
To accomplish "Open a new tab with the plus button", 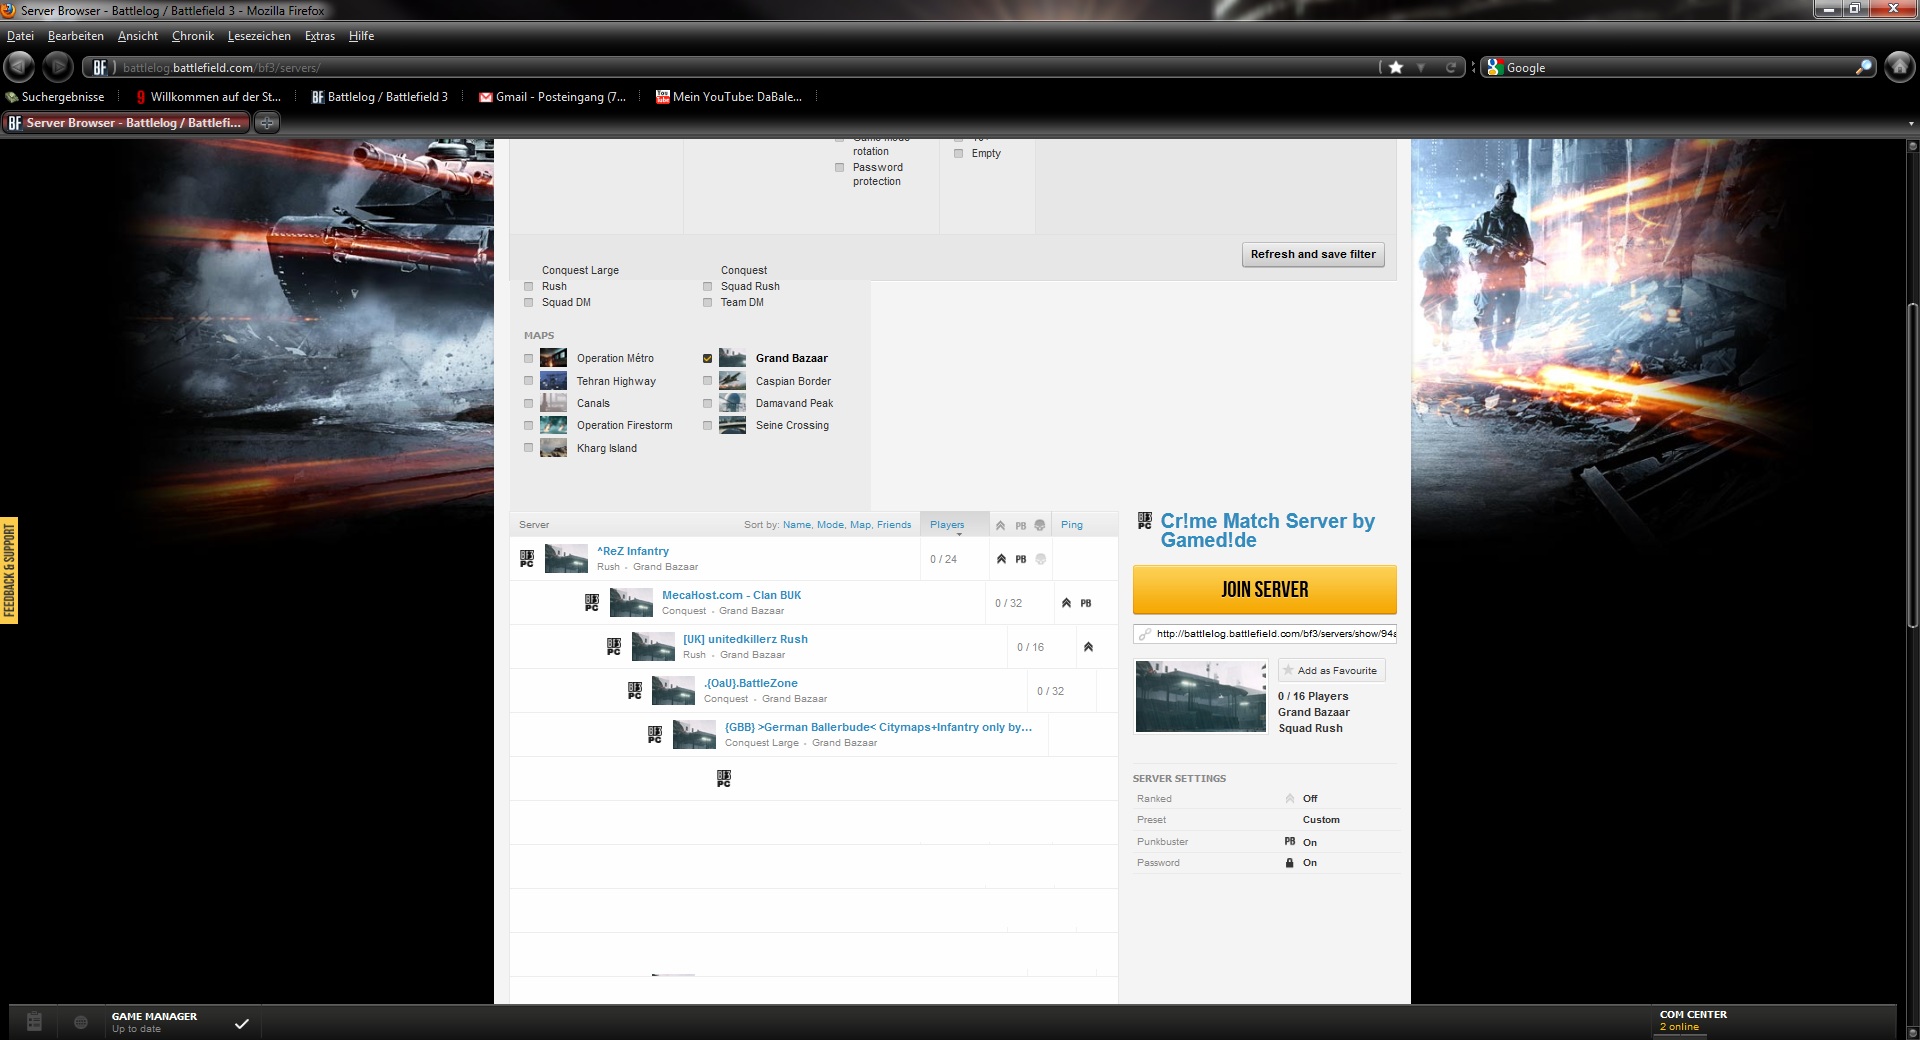I will [267, 123].
